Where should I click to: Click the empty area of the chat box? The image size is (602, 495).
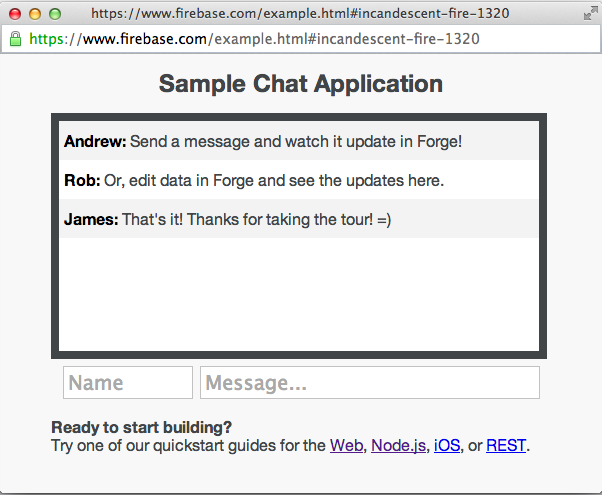pyautogui.click(x=300, y=295)
